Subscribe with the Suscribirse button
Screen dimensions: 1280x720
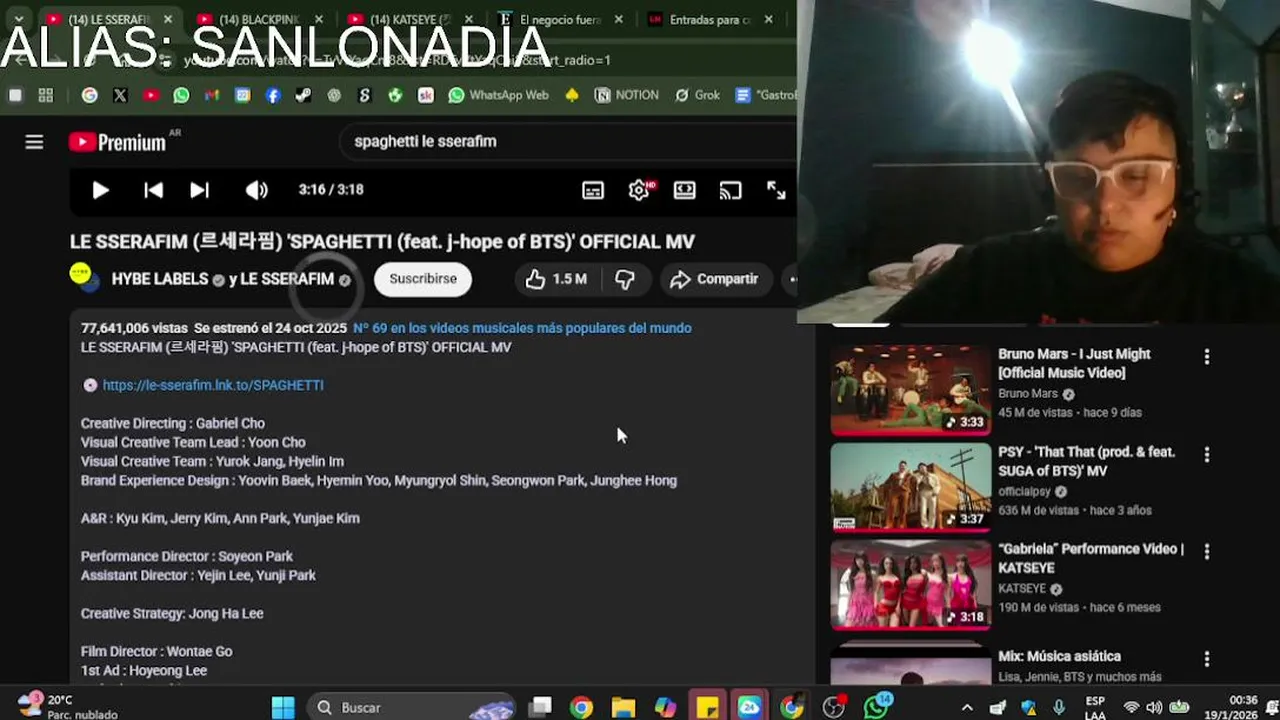[423, 279]
